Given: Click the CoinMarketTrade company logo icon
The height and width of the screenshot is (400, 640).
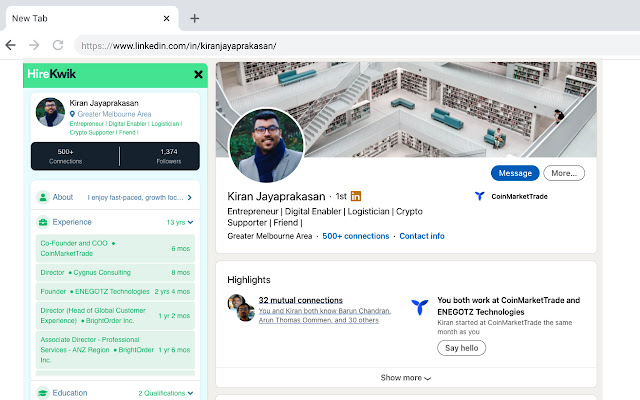Looking at the screenshot, I should (480, 196).
